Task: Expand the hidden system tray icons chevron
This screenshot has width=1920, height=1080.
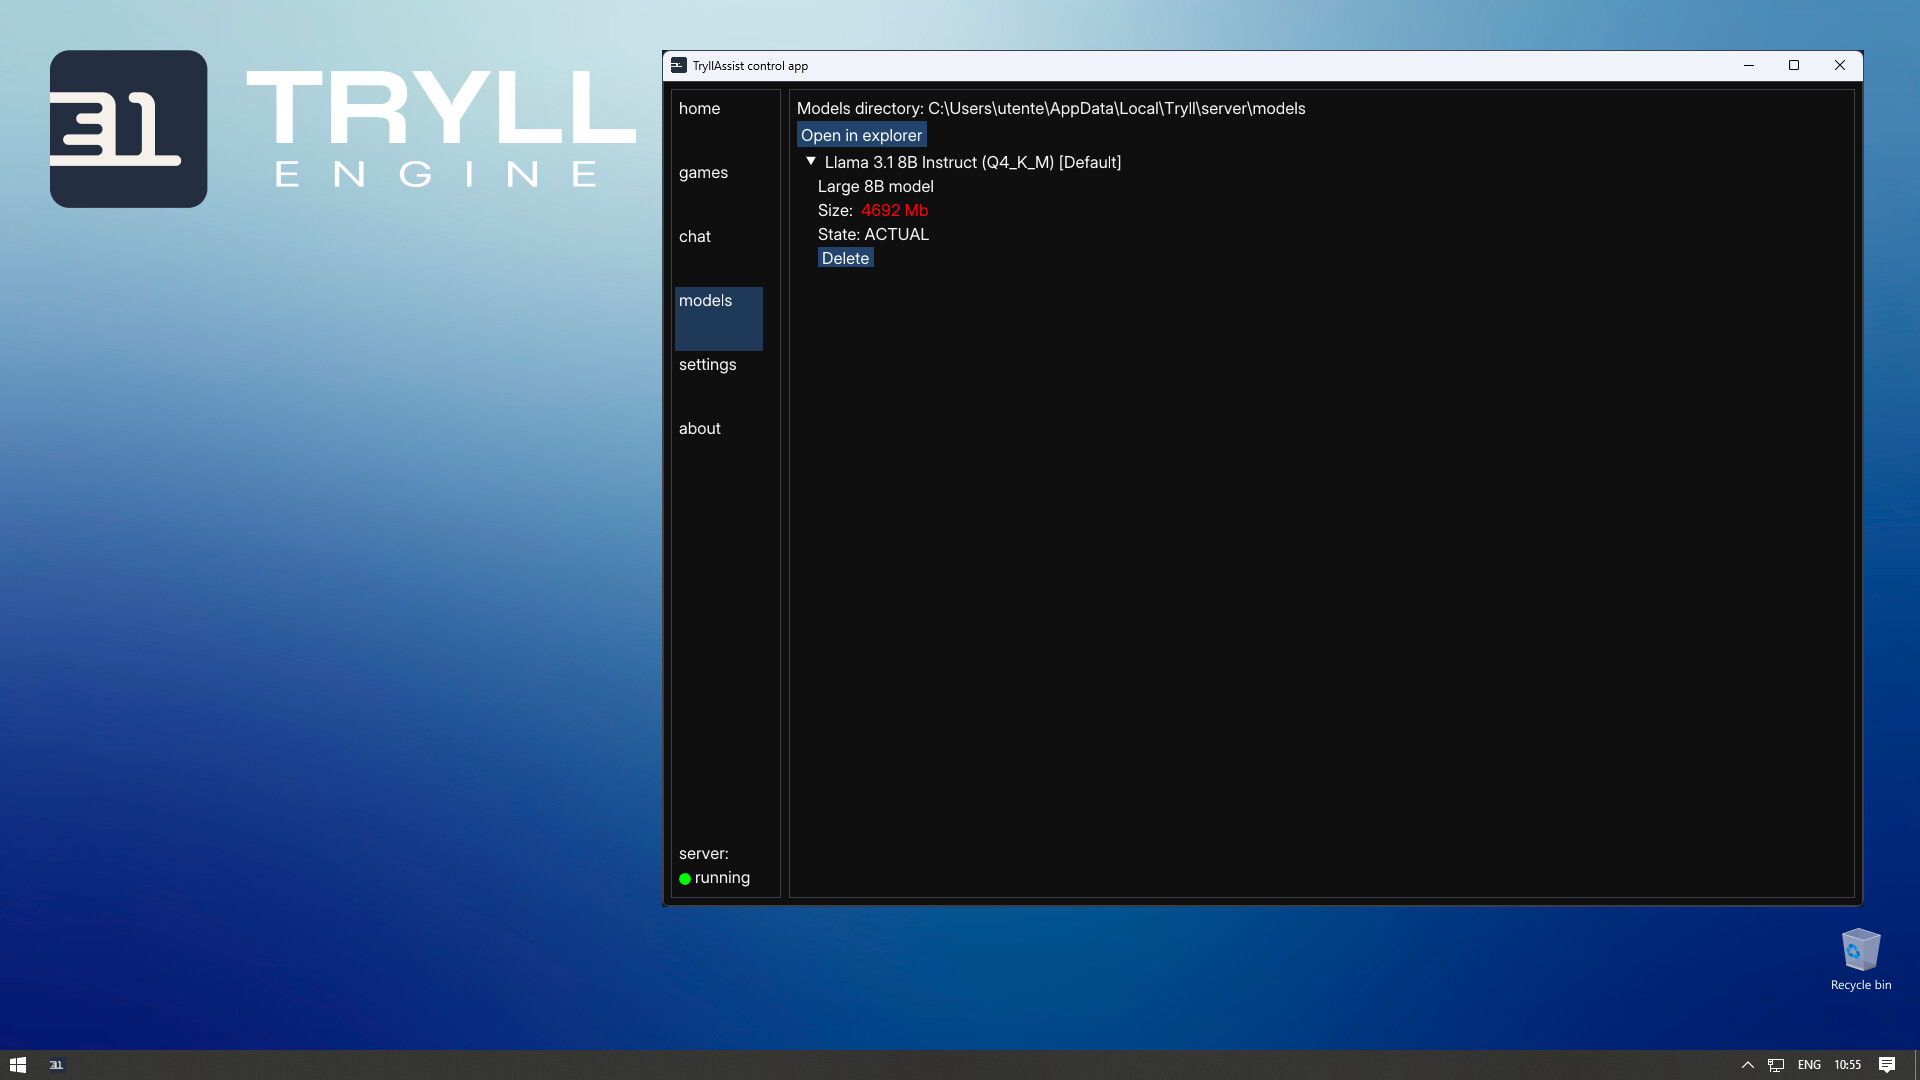Action: 1747,1064
